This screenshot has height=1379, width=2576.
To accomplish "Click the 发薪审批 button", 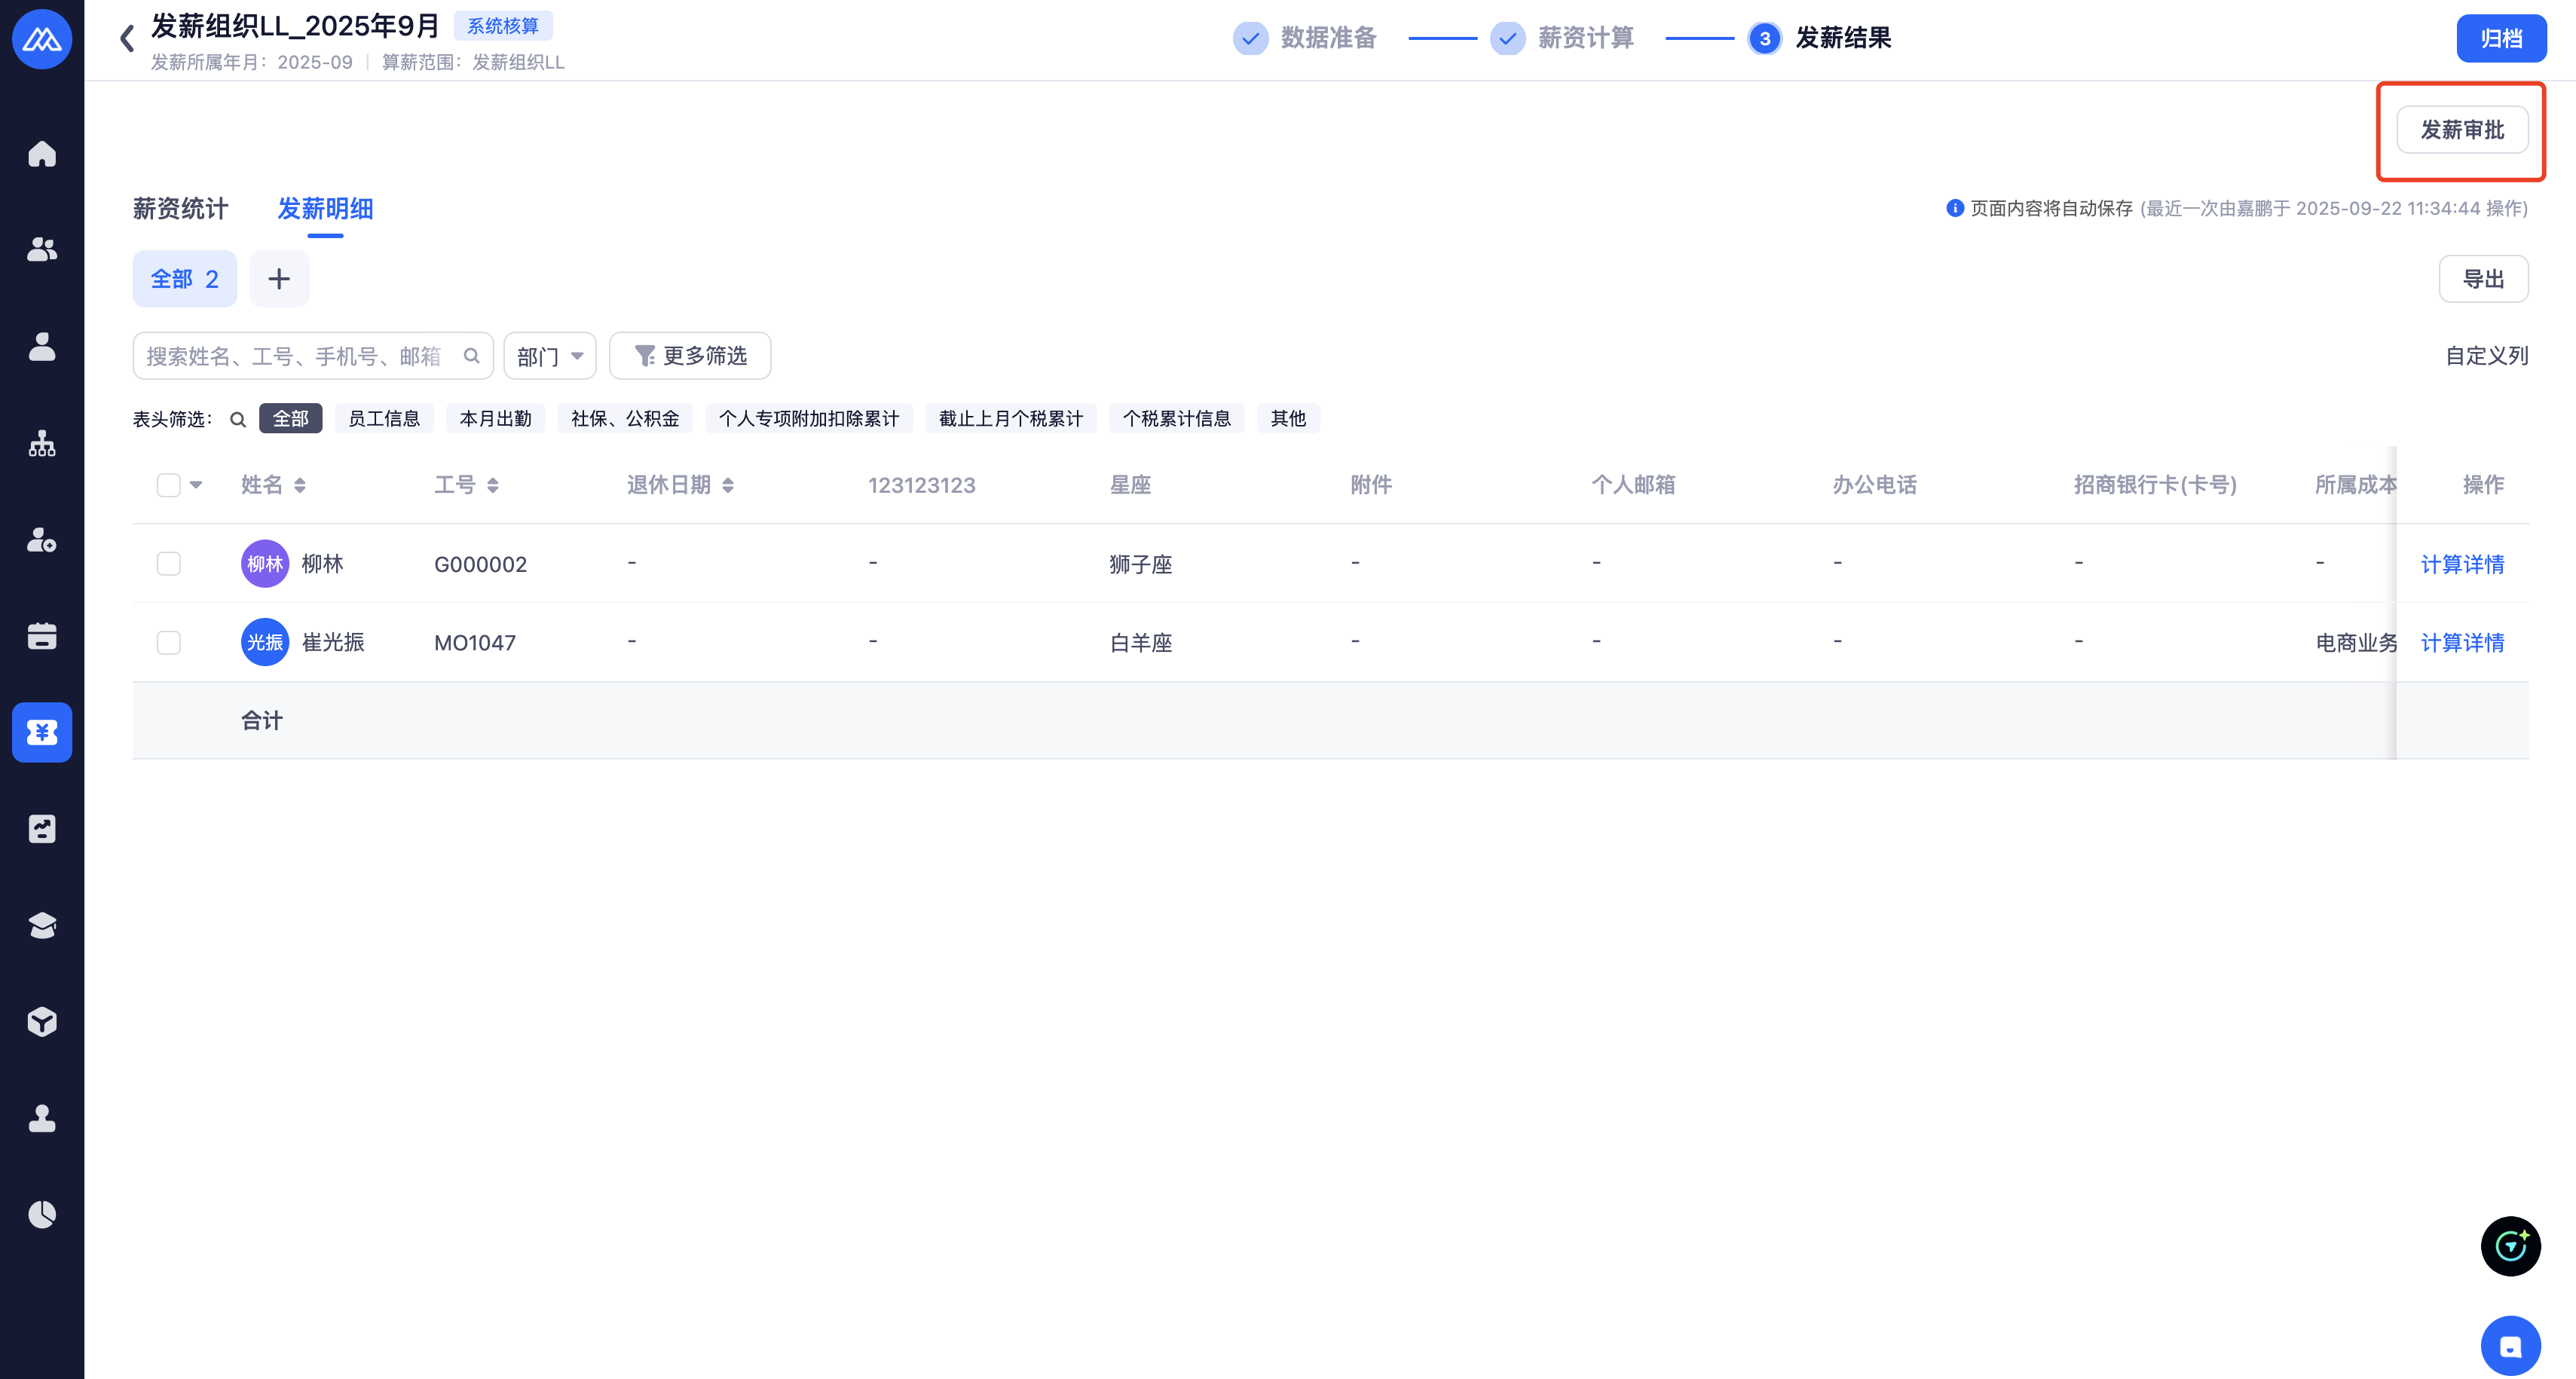I will coord(2462,130).
